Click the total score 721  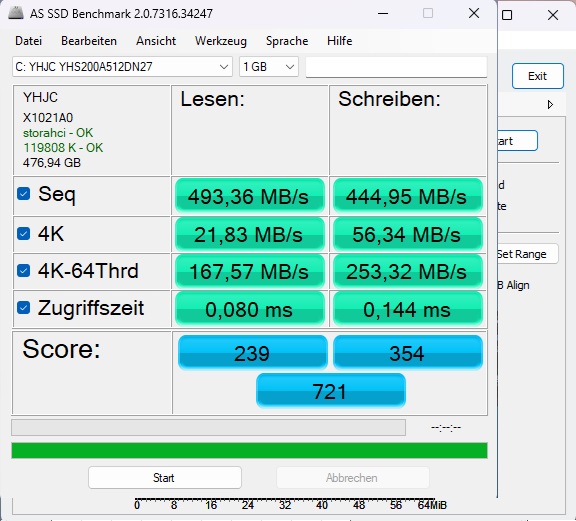(x=331, y=391)
